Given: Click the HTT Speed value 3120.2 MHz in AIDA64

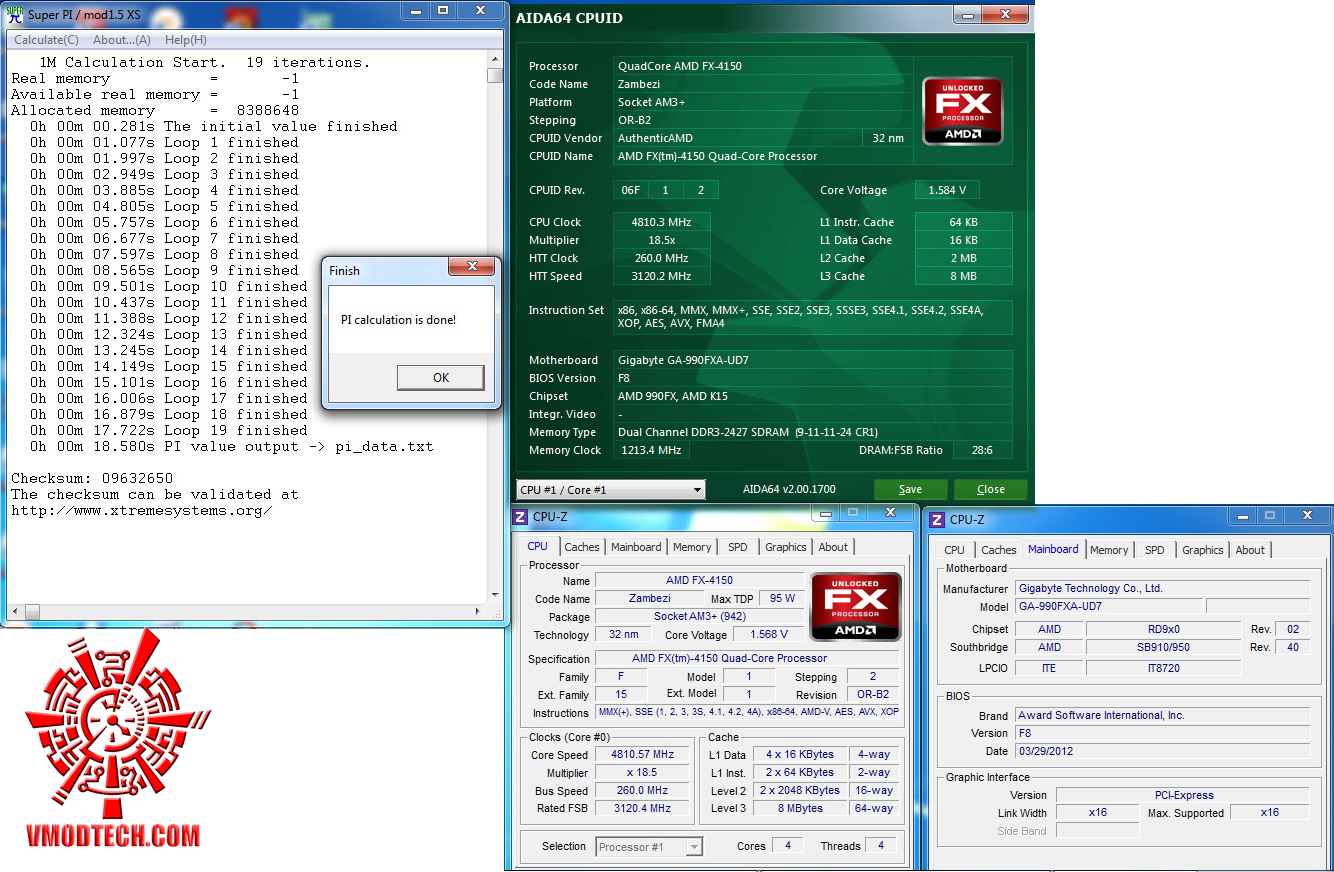Looking at the screenshot, I should [x=661, y=276].
